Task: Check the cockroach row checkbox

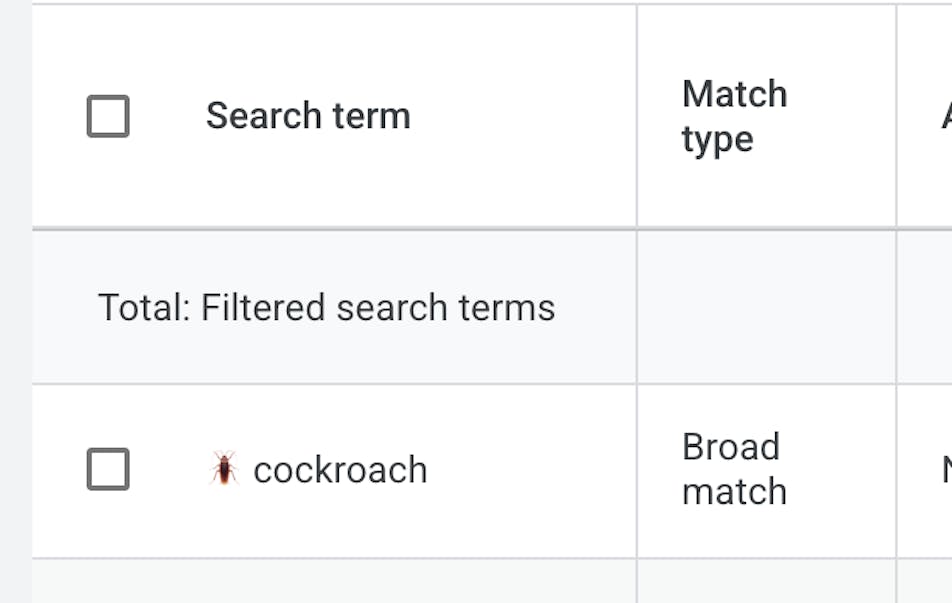Action: click(108, 469)
